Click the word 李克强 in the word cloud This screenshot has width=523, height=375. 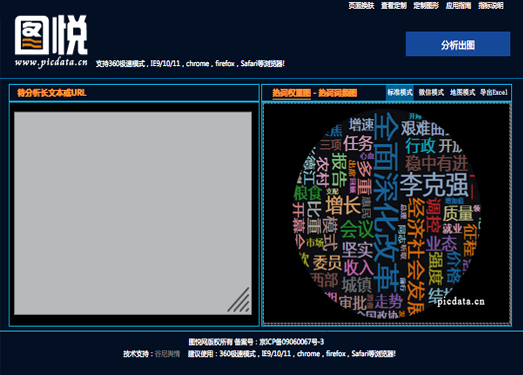coord(434,184)
